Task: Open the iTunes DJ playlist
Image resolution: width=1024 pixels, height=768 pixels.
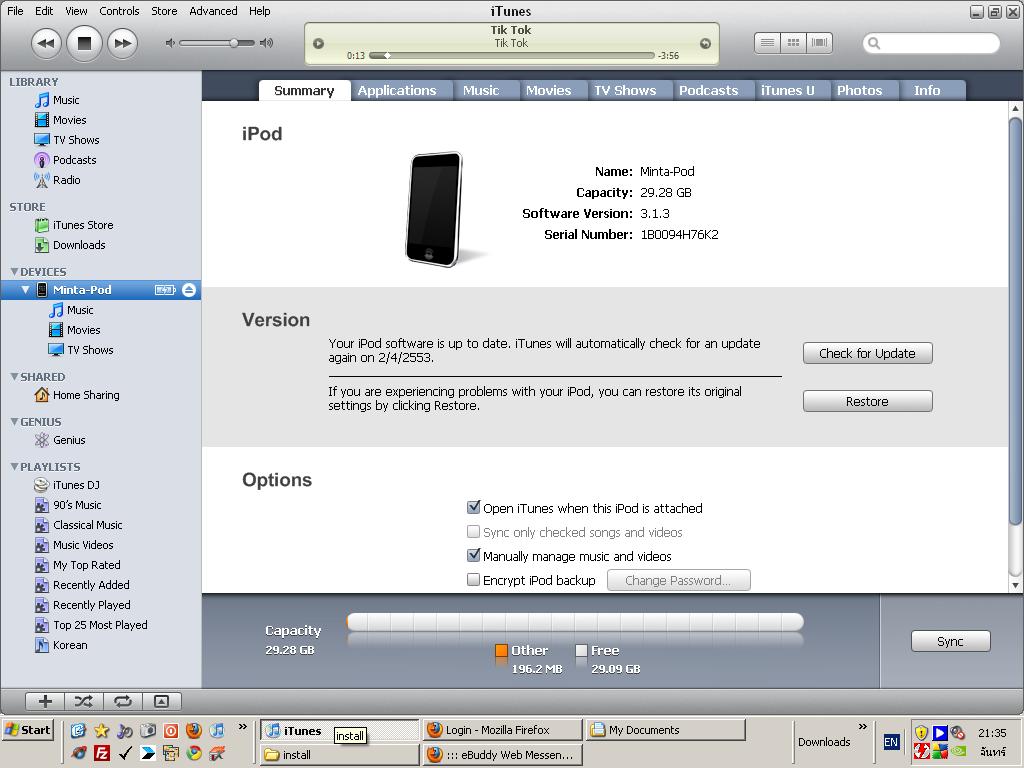Action: 76,485
